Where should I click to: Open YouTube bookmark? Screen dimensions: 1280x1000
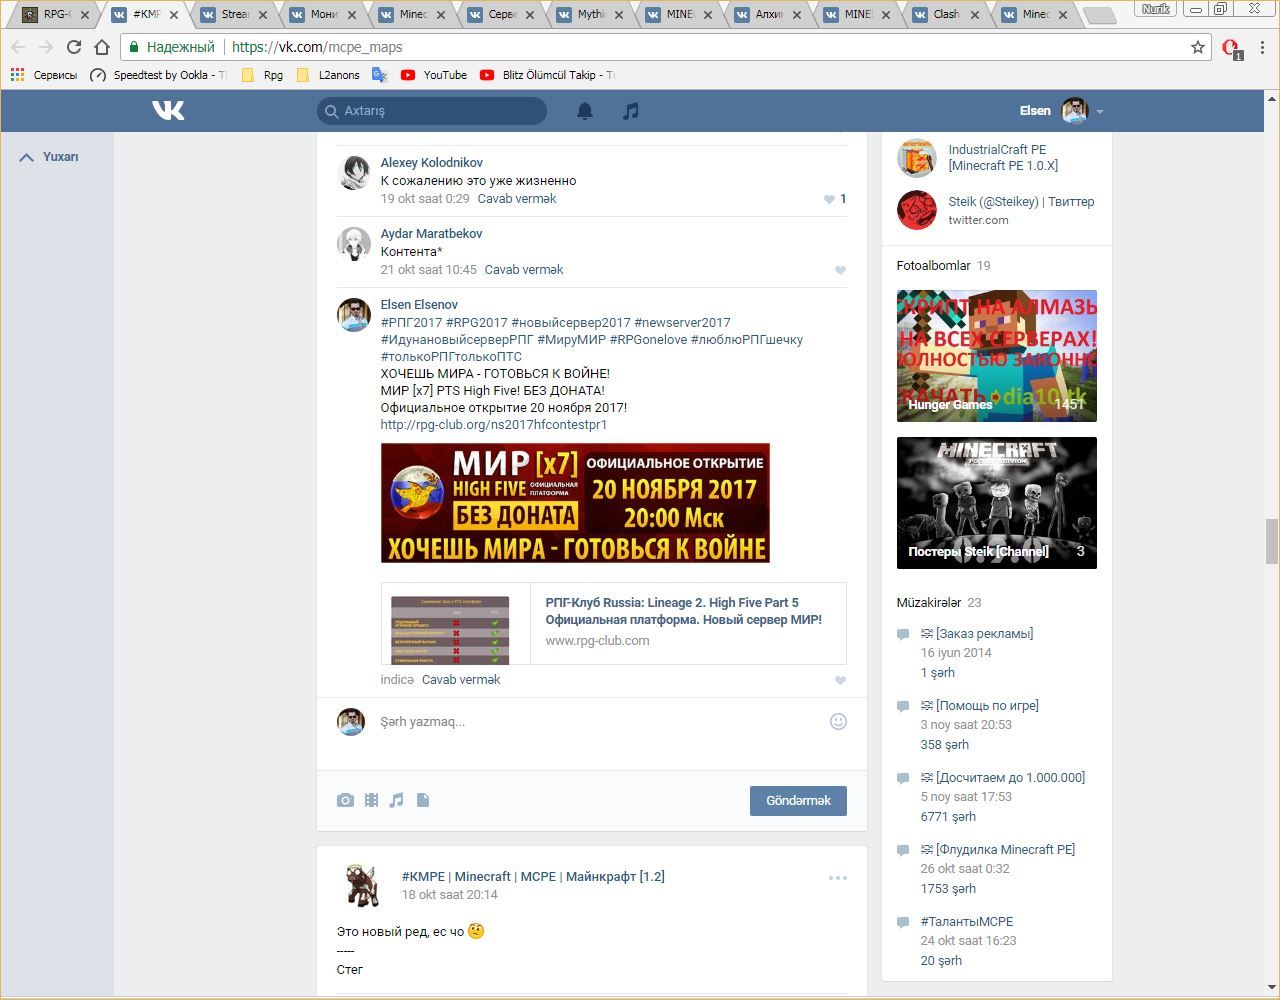coord(434,75)
